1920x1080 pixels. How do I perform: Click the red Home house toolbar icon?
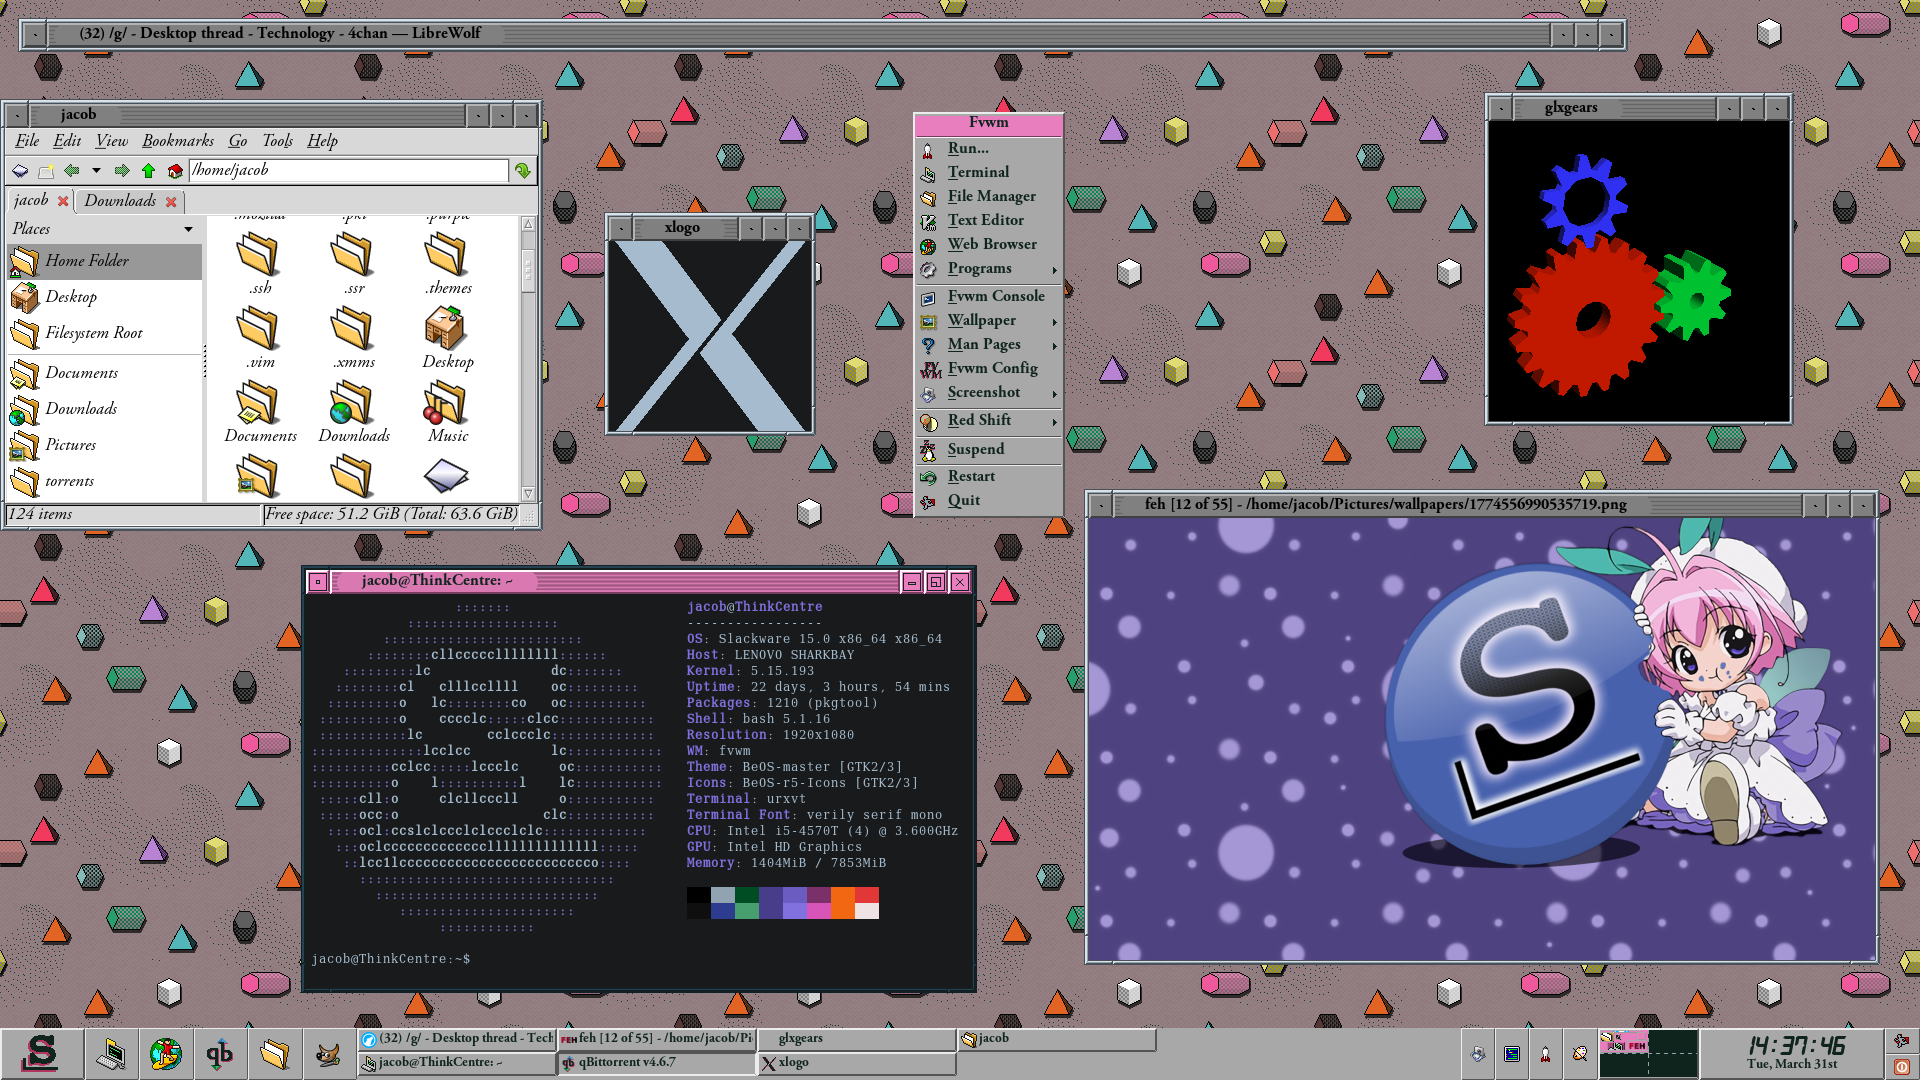tap(175, 171)
